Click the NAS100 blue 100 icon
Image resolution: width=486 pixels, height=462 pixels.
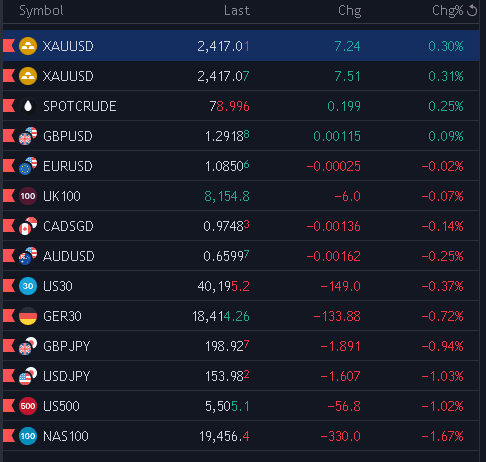click(28, 436)
